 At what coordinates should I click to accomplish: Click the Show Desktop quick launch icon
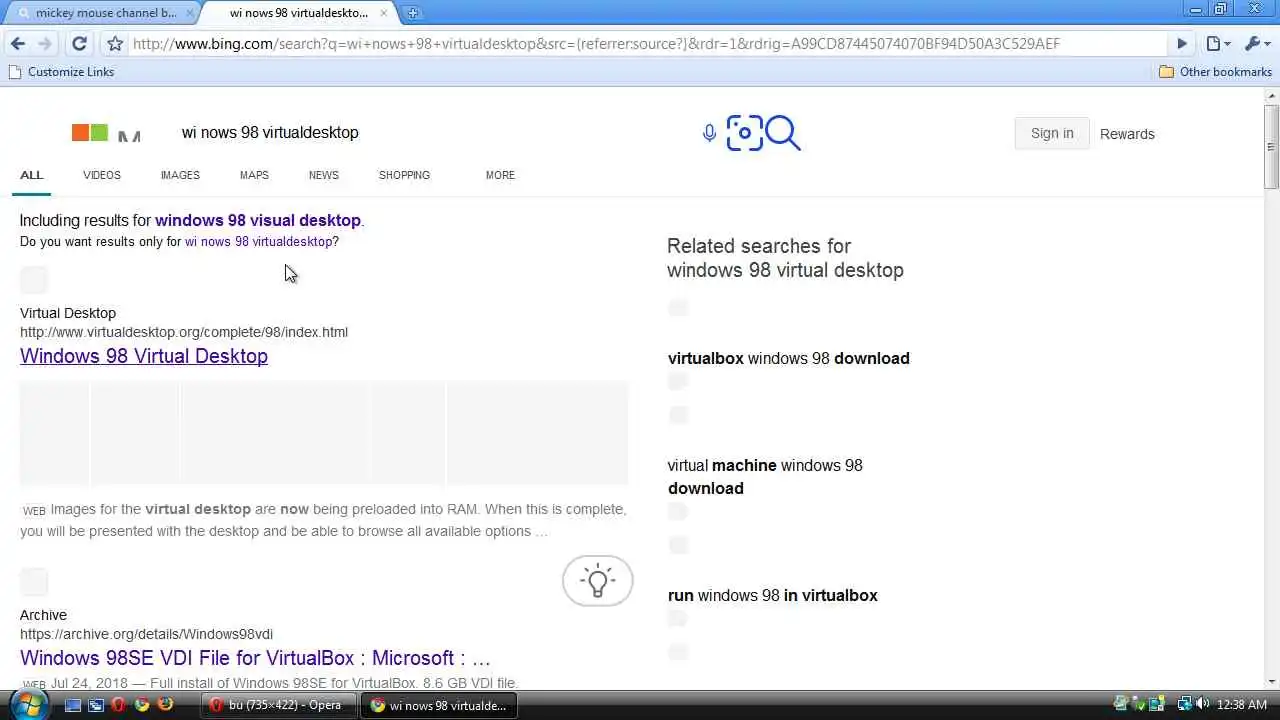click(73, 705)
